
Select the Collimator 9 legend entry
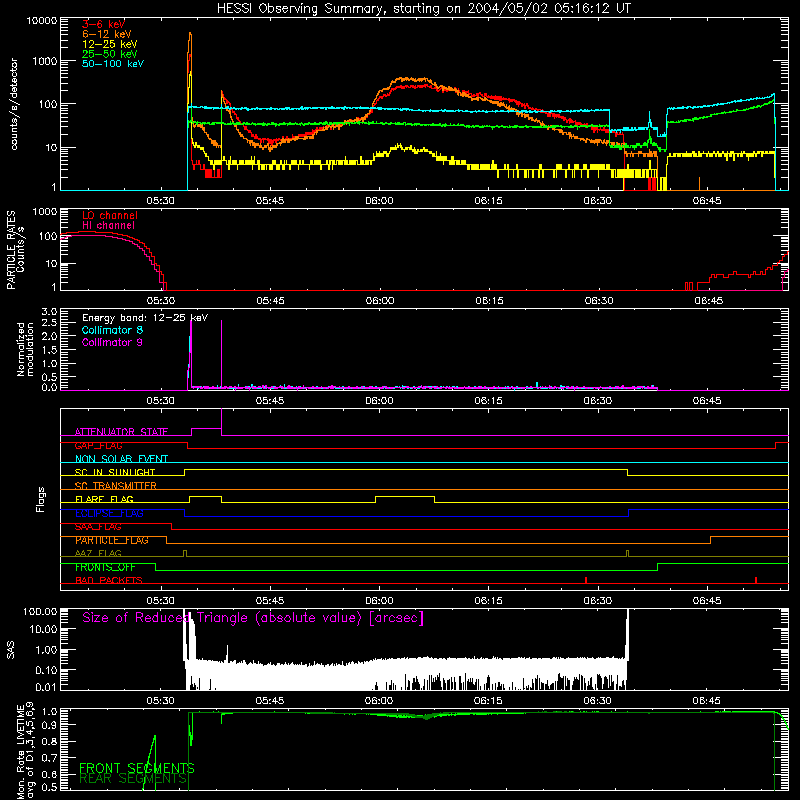tap(112, 342)
